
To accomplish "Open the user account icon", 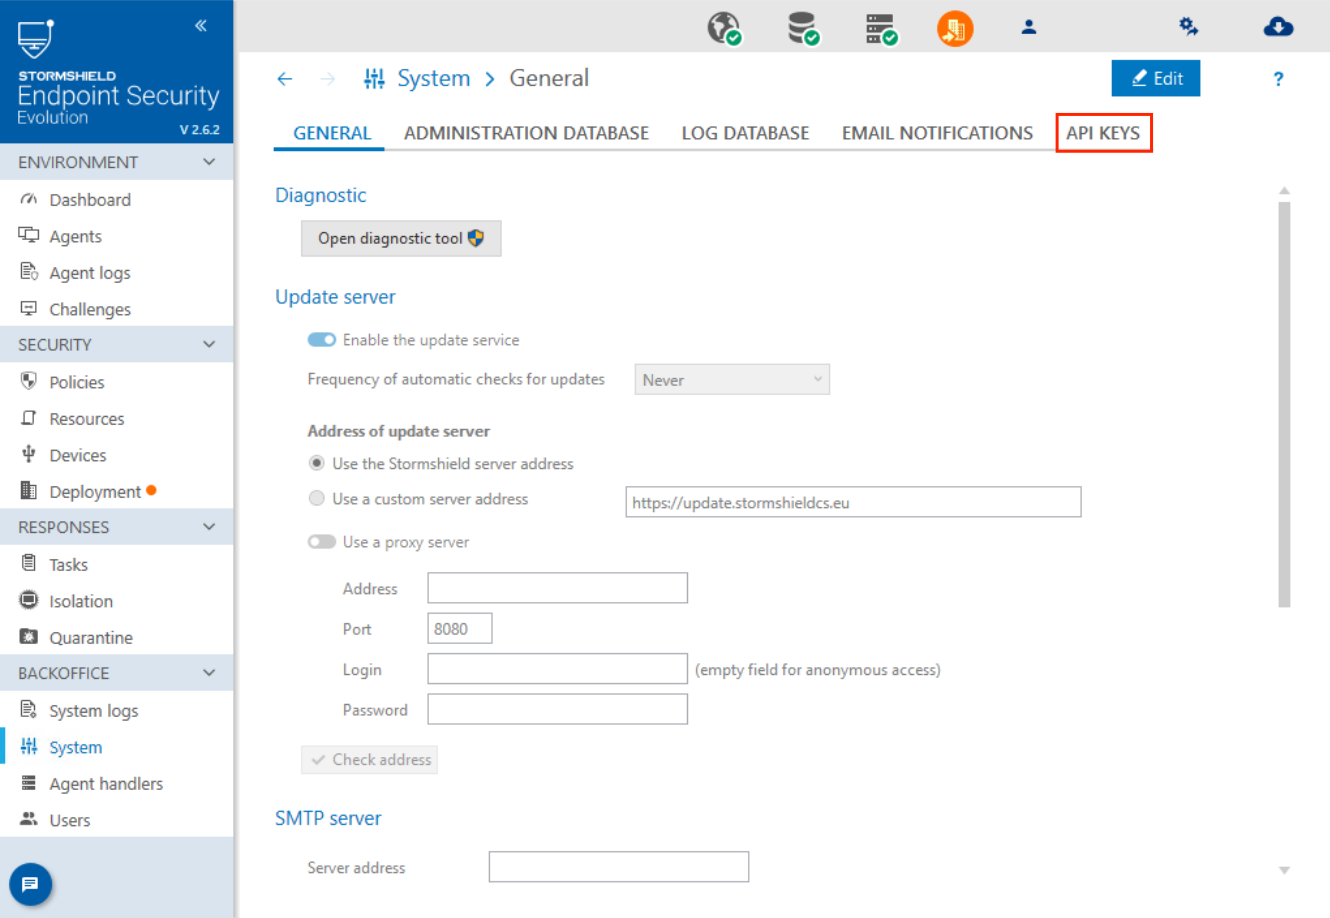I will [x=1028, y=28].
